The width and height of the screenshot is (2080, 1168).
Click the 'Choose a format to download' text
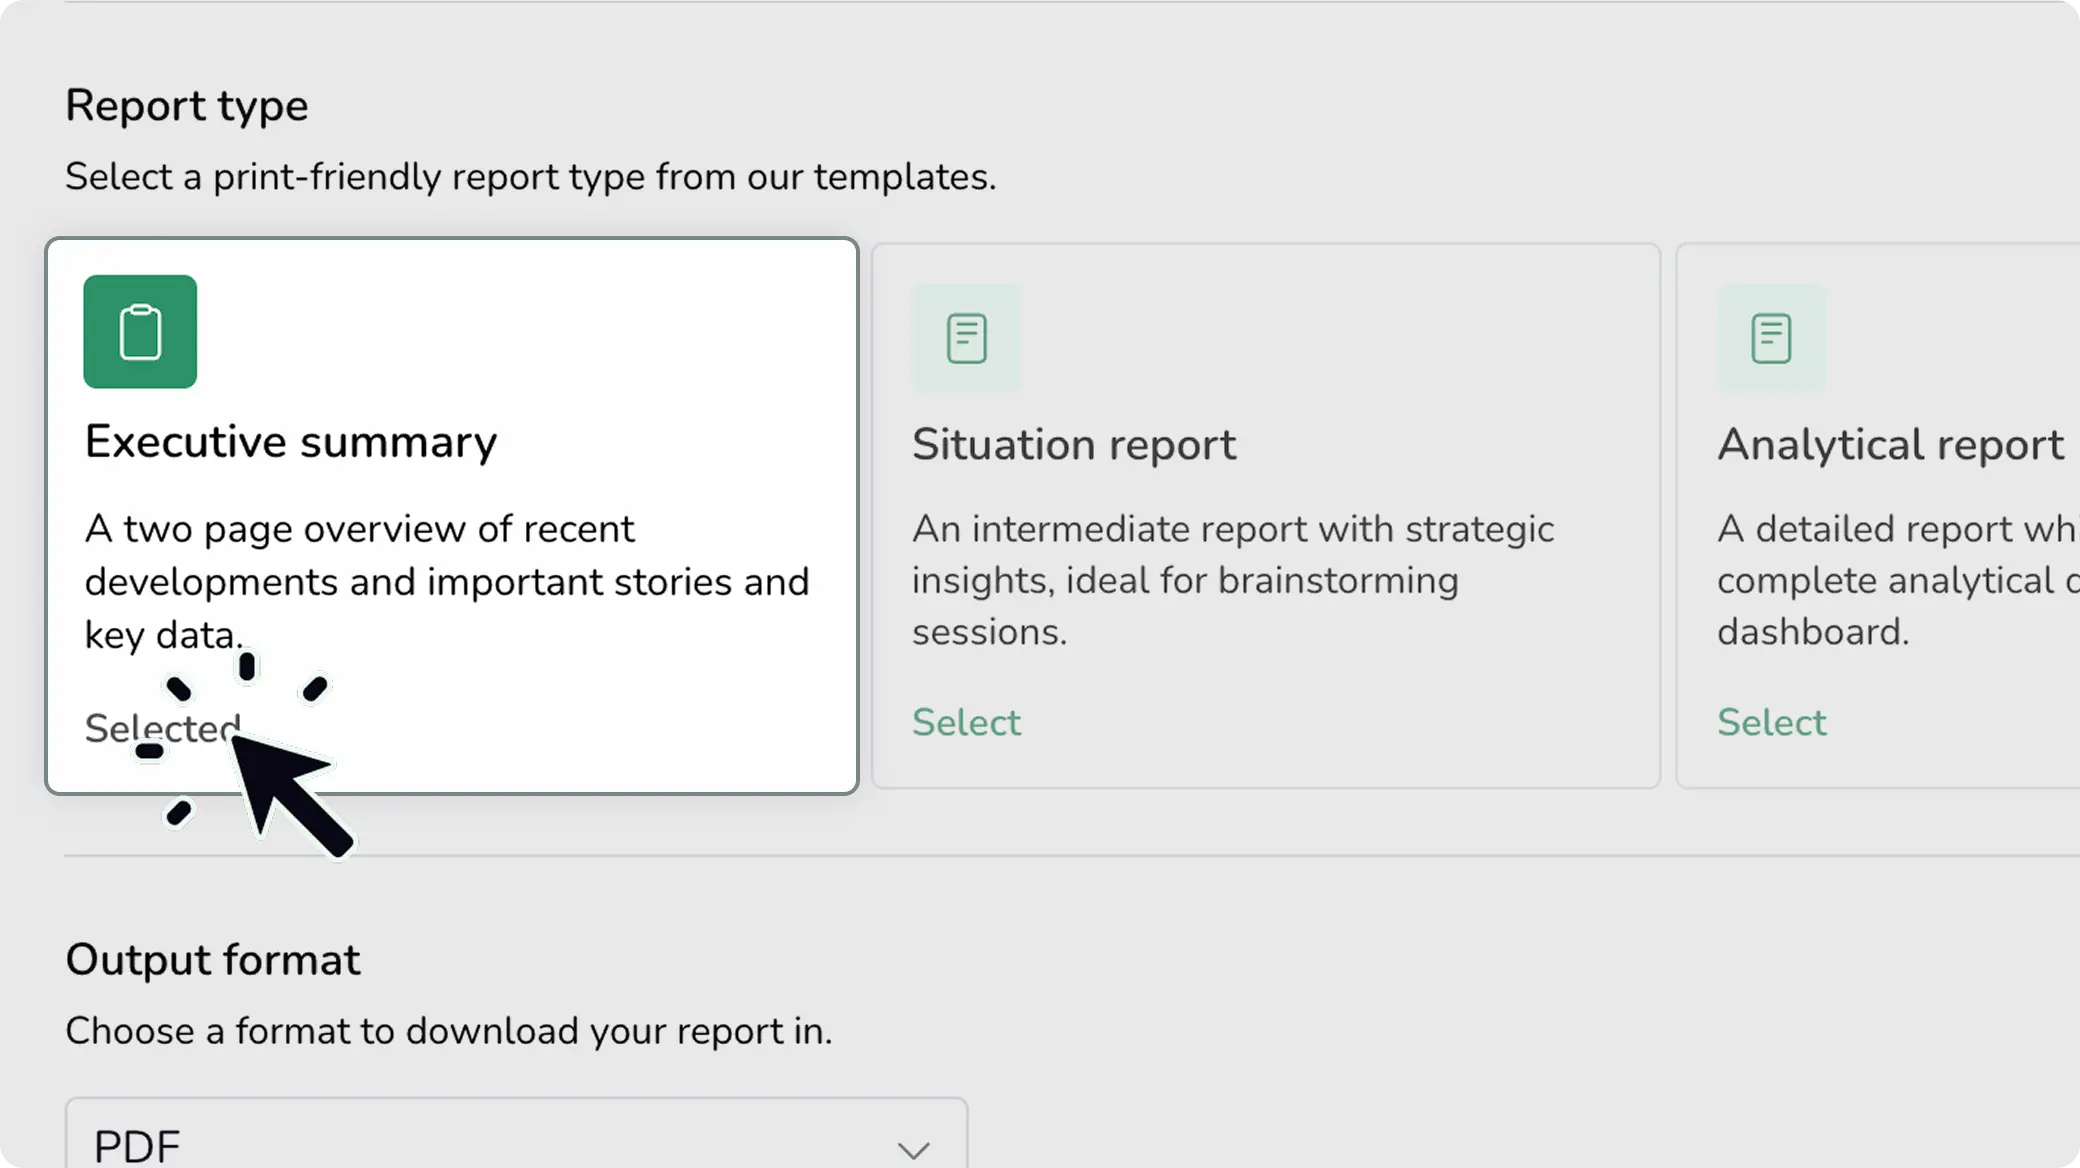(x=448, y=1031)
